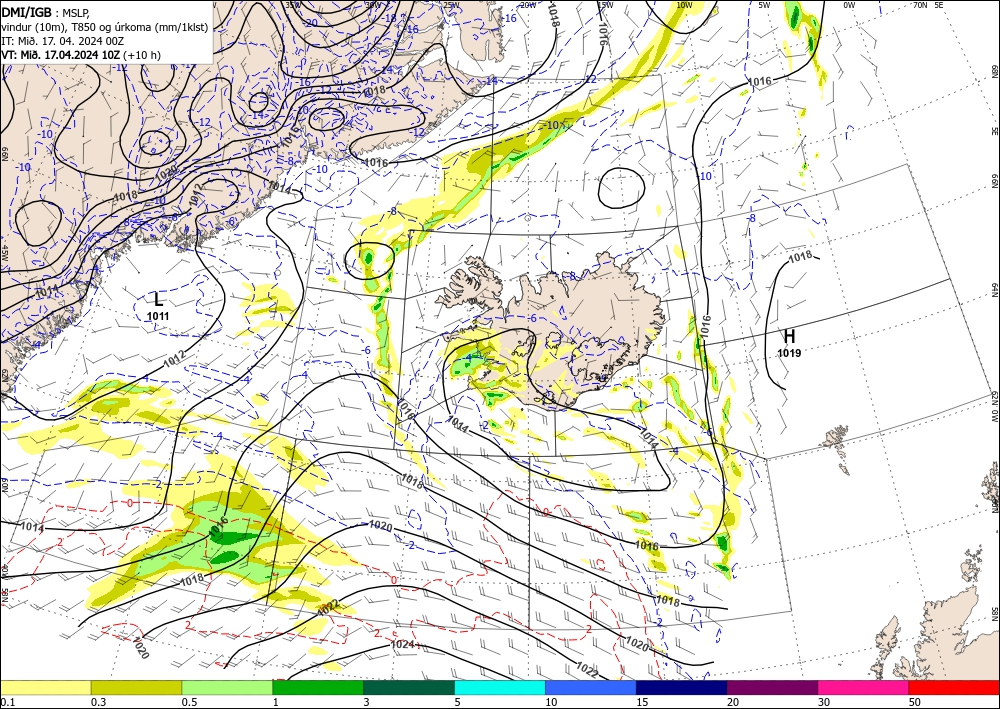Click the navy 15 mm legend swatch
Screen dimensions: 1000x709
(682, 687)
